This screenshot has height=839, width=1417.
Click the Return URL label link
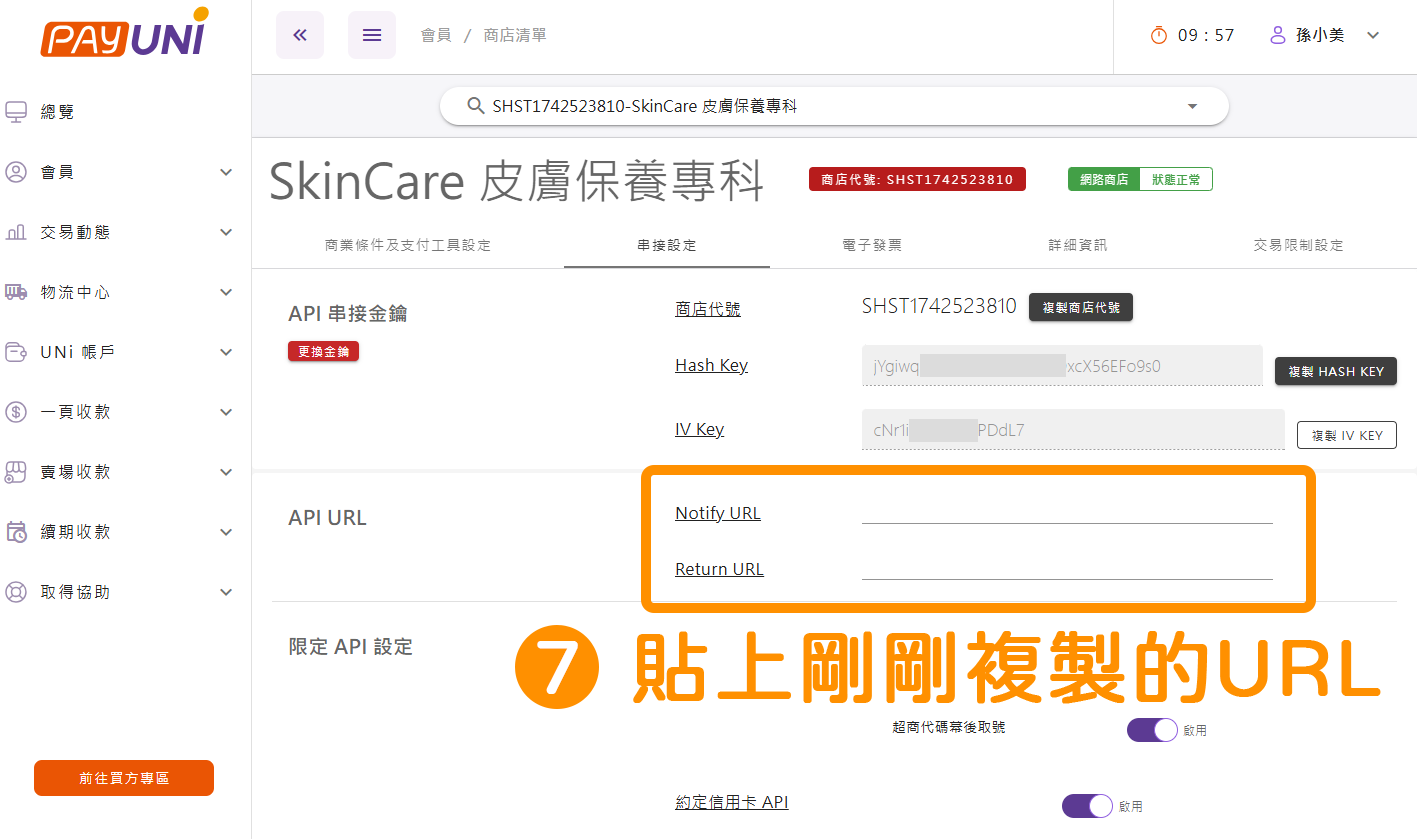719,569
